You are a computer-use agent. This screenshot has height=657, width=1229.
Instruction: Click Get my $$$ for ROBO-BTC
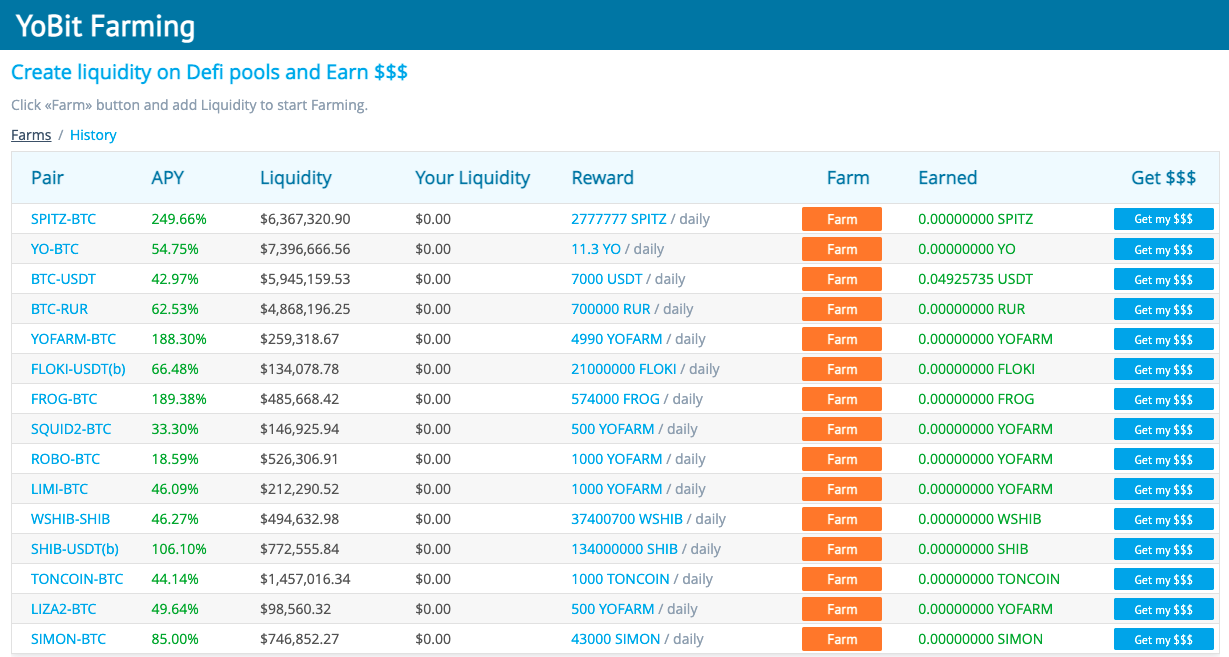[1164, 459]
